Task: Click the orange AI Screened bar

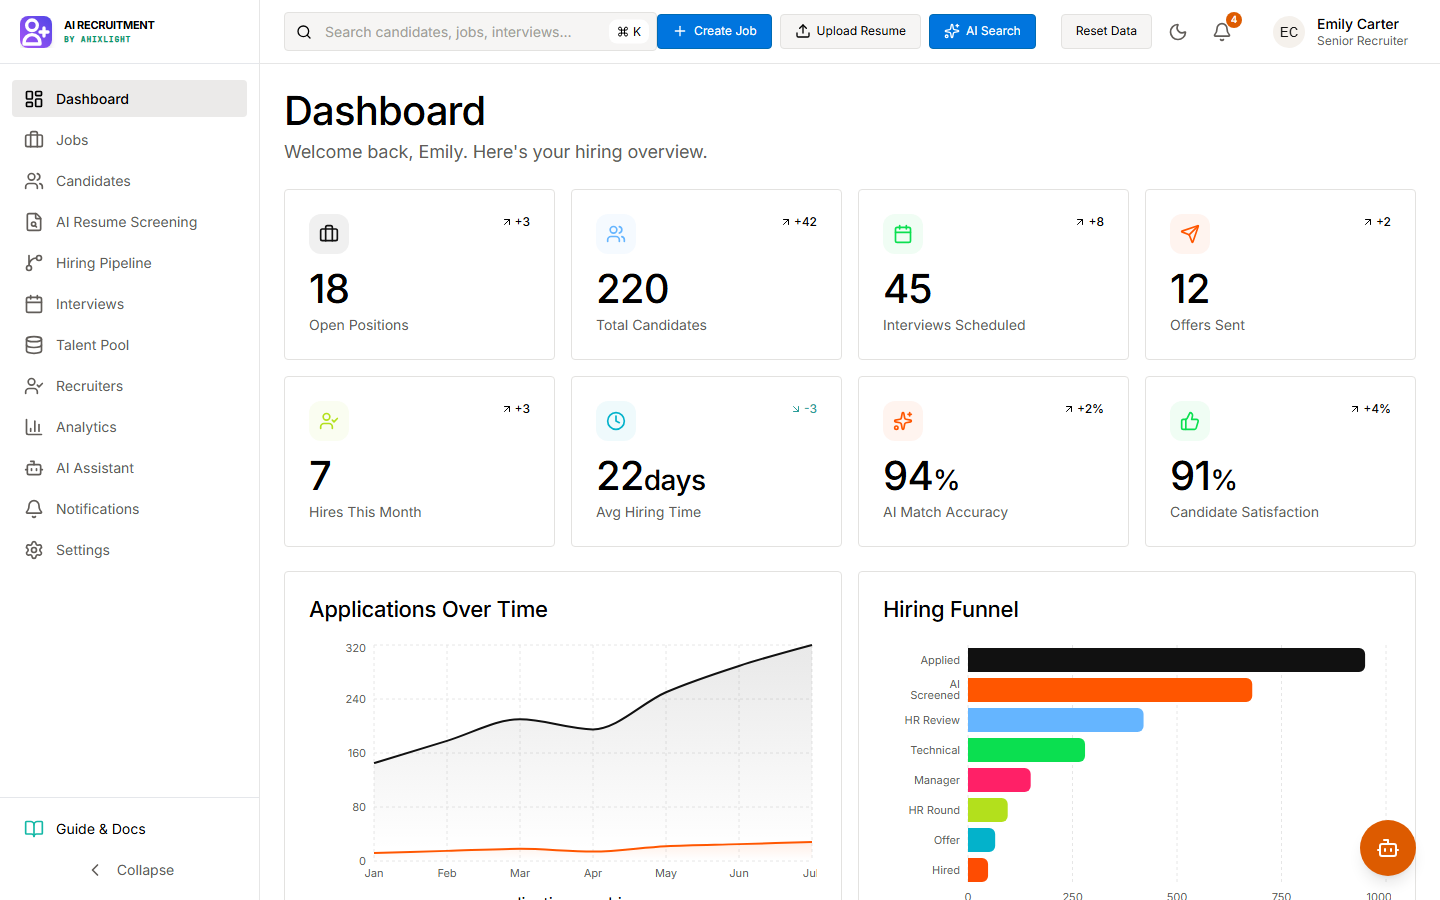Action: (1110, 690)
